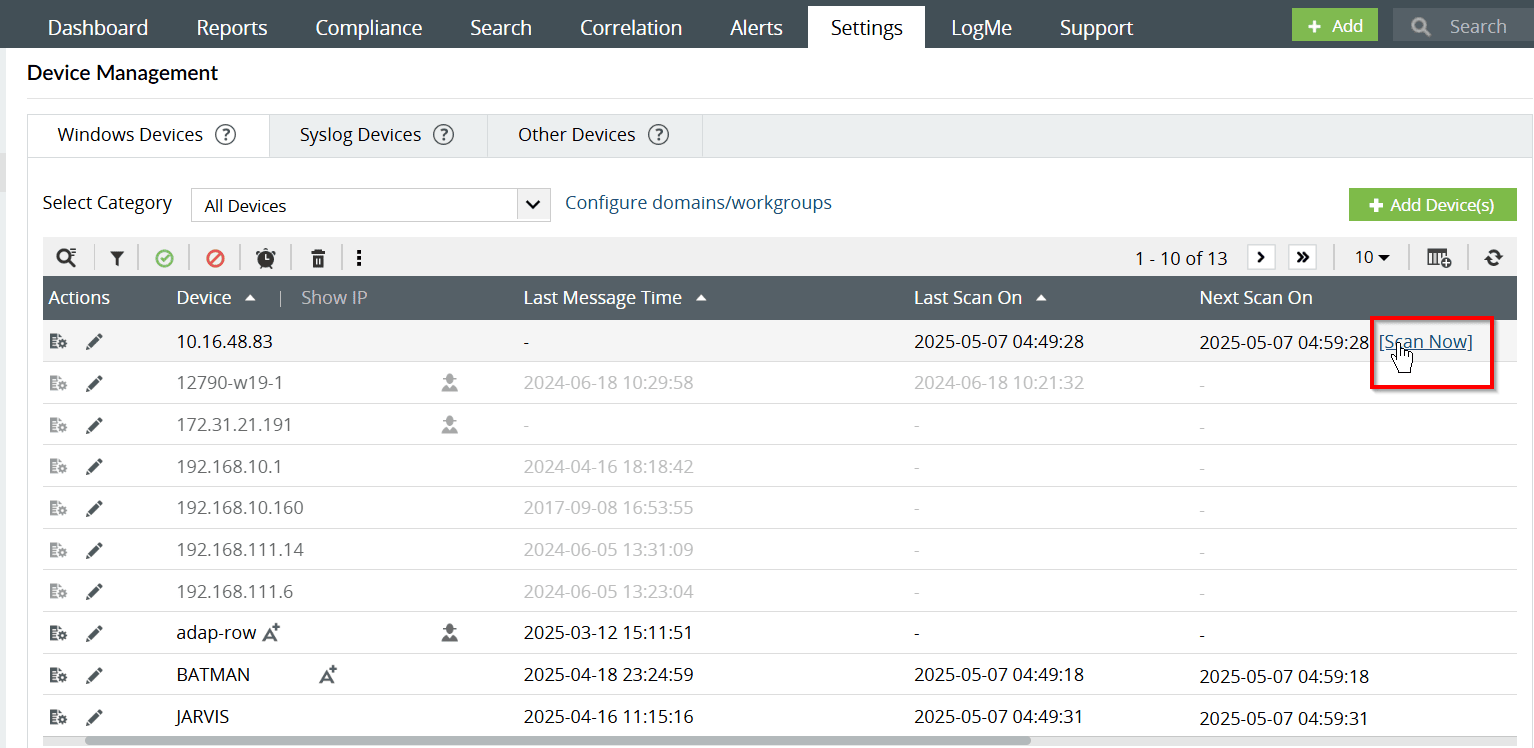Open the rows-per-page 10 dropdown
The width and height of the screenshot is (1534, 748).
click(x=1372, y=258)
